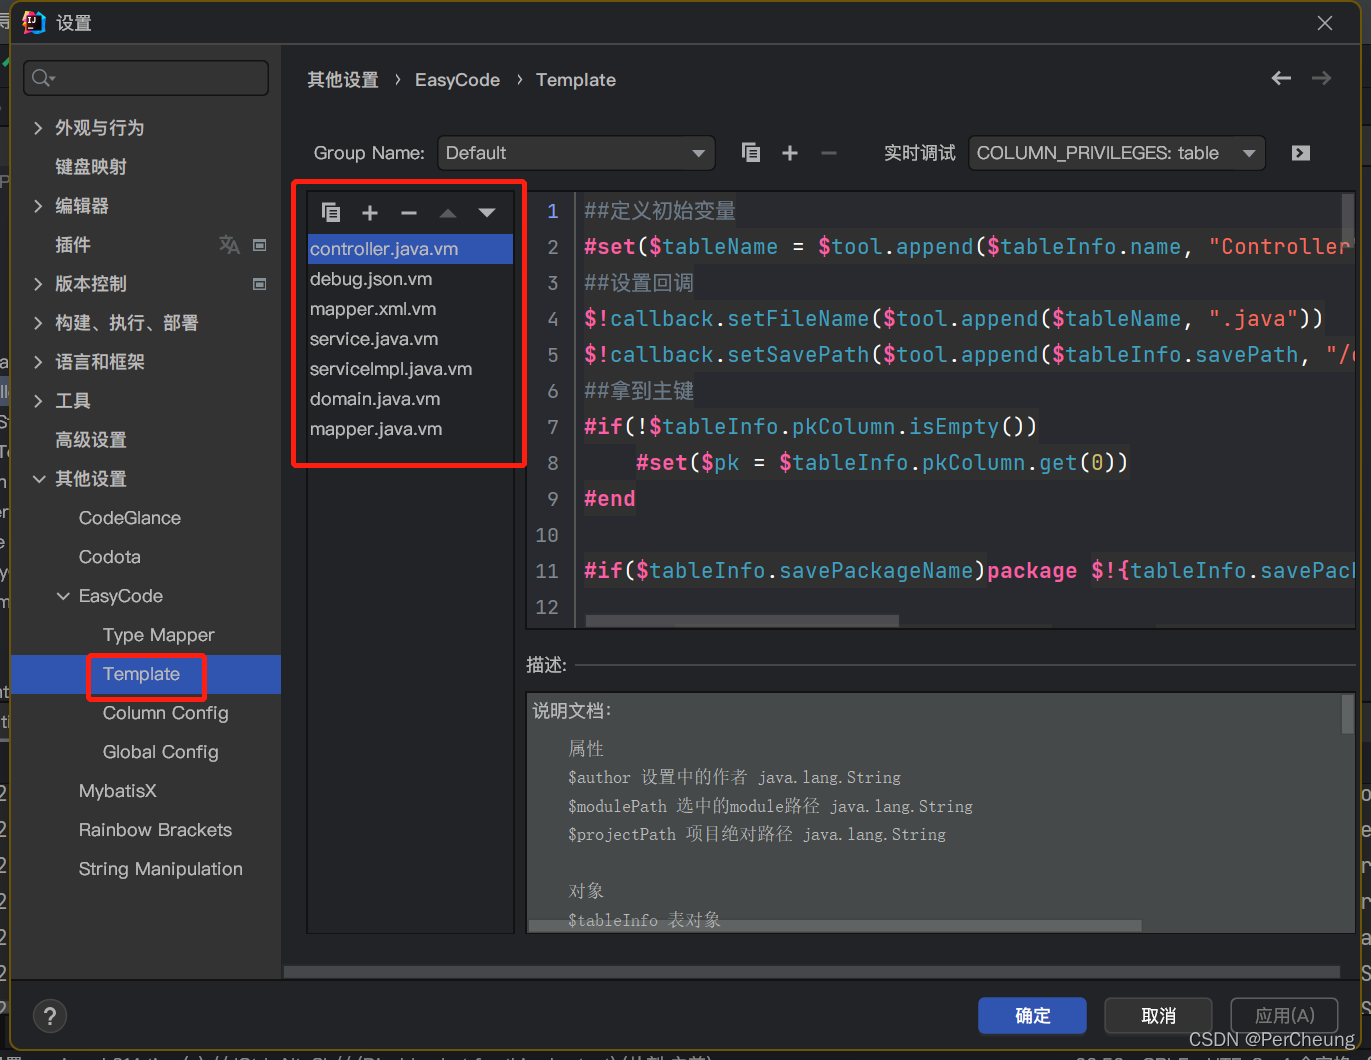The width and height of the screenshot is (1371, 1060).
Task: Focus the settings search field
Action: [x=146, y=78]
